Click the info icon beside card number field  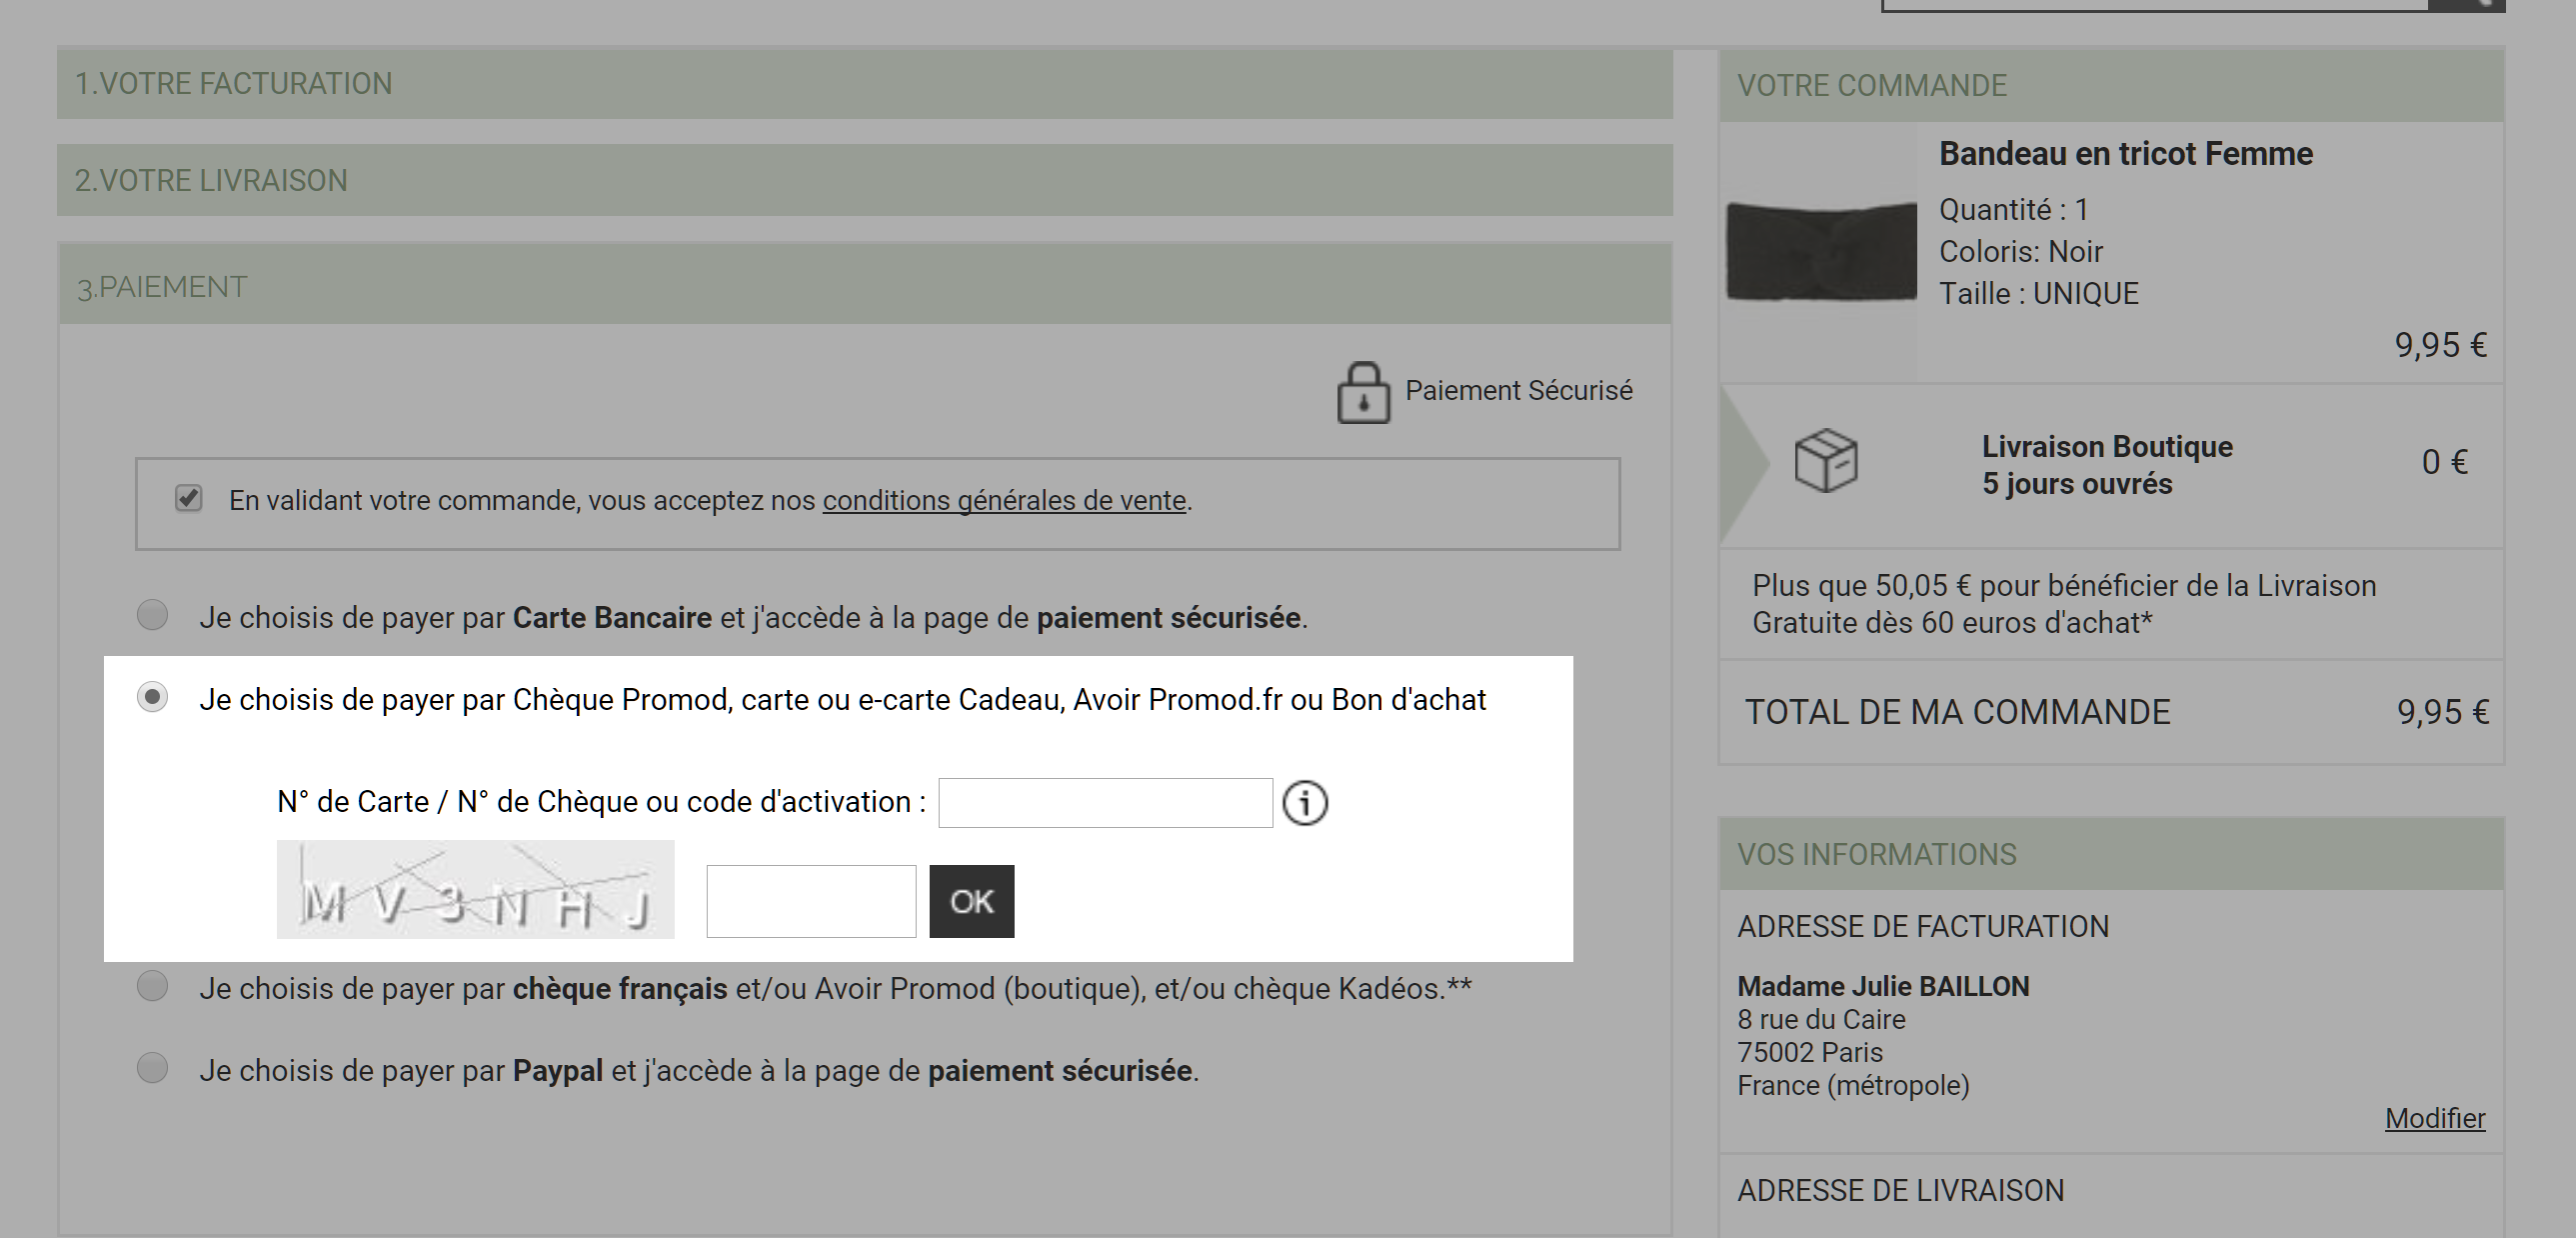click(1305, 803)
